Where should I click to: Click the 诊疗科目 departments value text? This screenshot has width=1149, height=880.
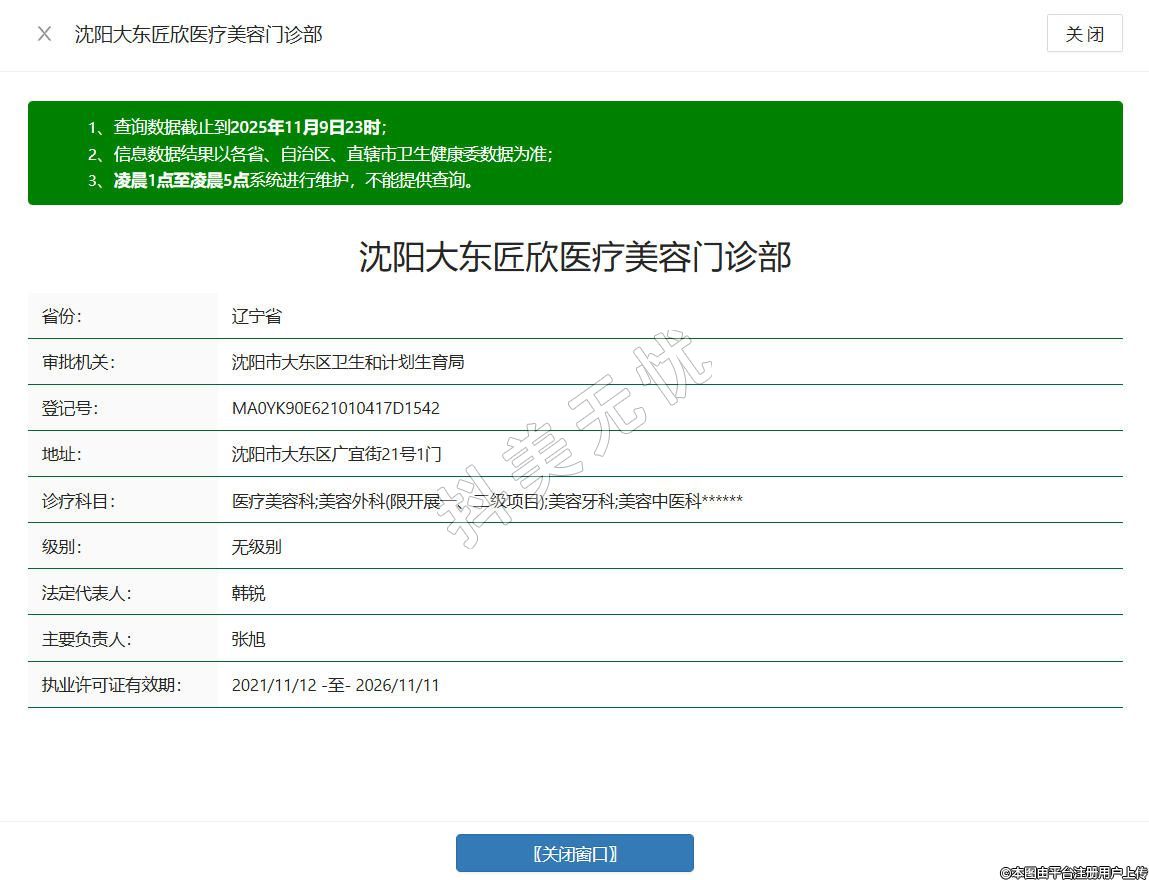[487, 501]
